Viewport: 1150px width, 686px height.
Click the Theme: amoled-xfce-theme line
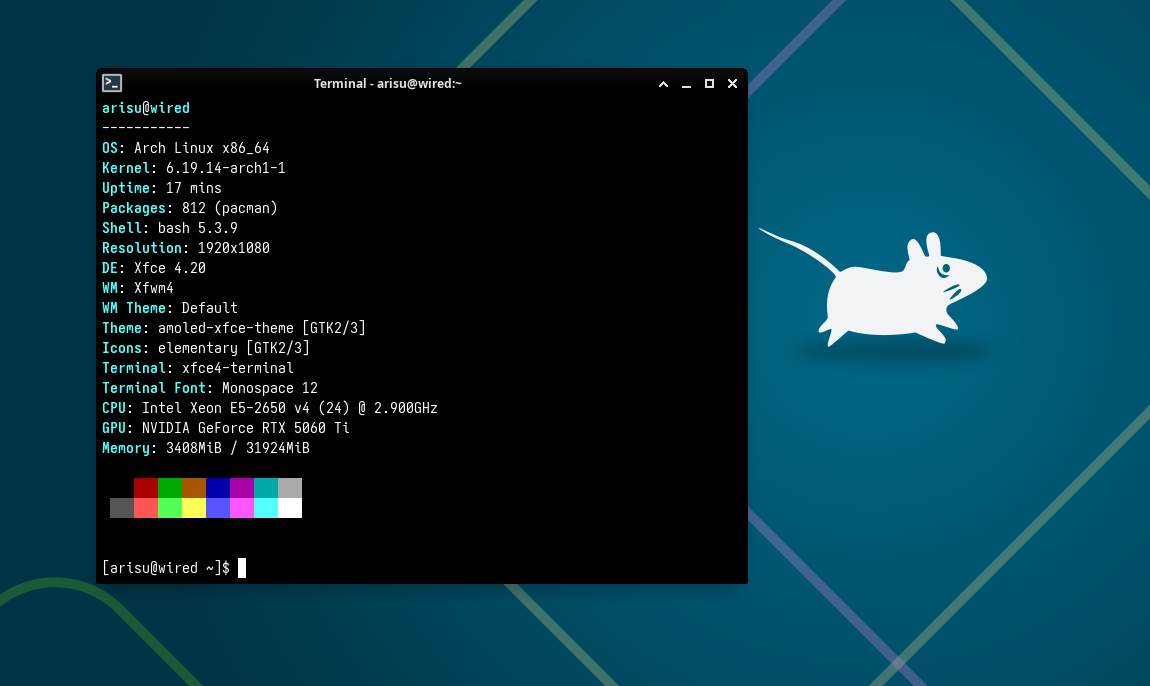[x=234, y=328]
